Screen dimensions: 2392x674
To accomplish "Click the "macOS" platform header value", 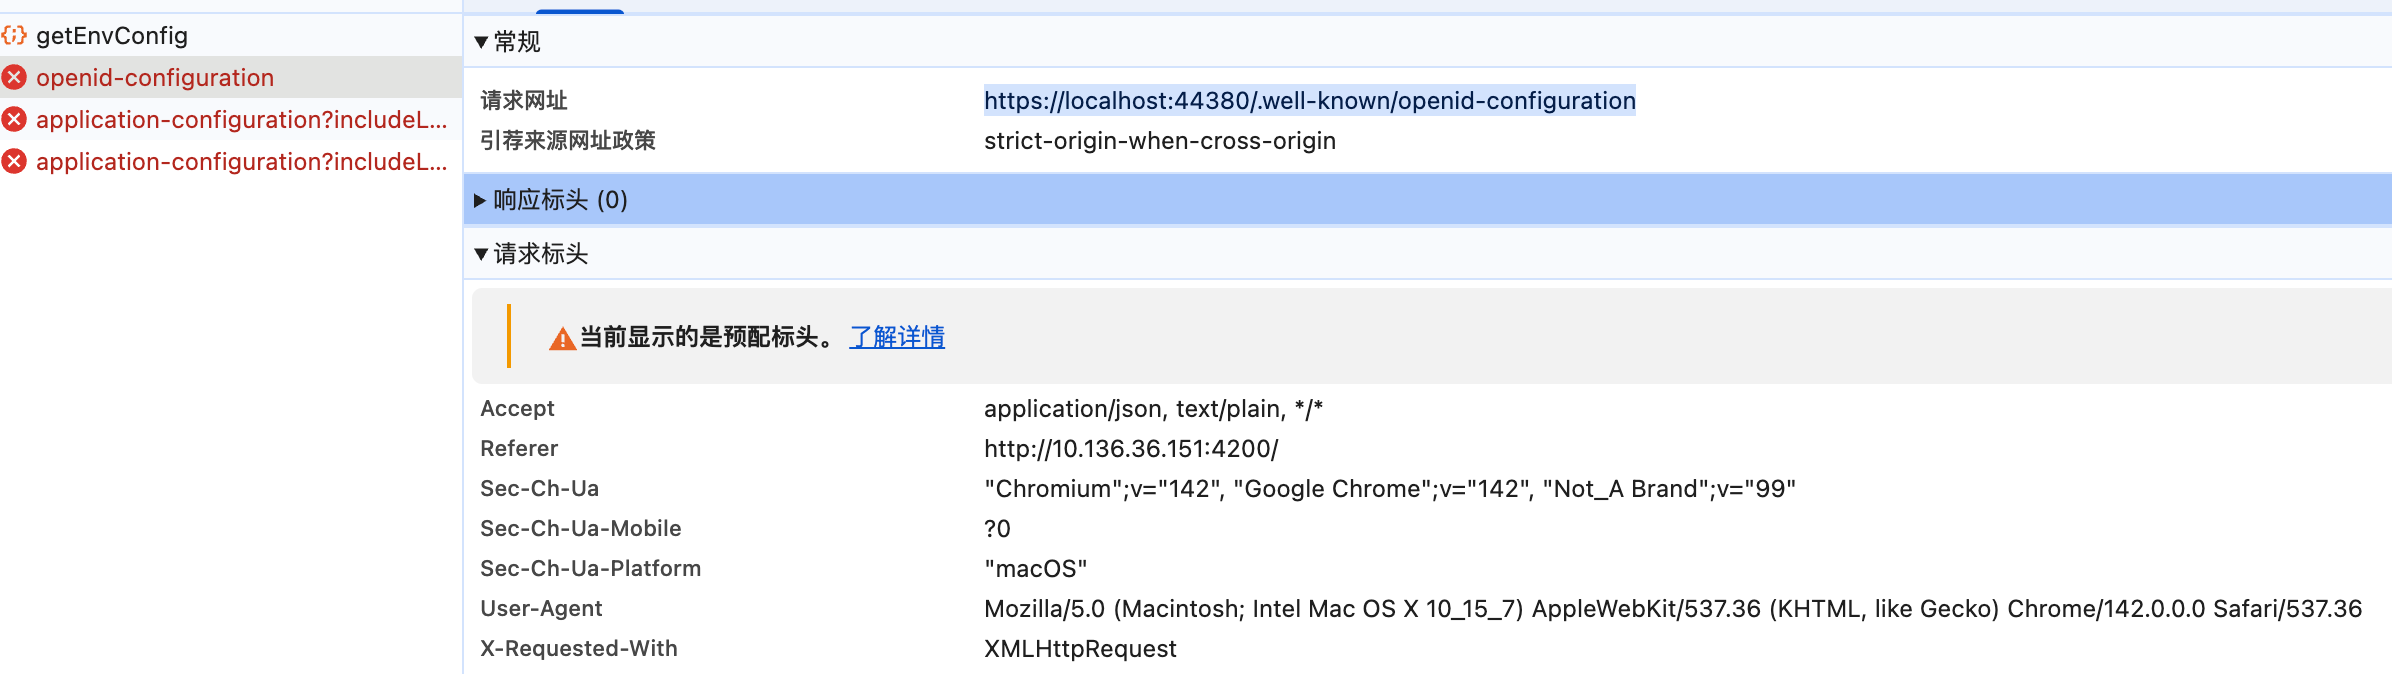I will pyautogui.click(x=1035, y=569).
